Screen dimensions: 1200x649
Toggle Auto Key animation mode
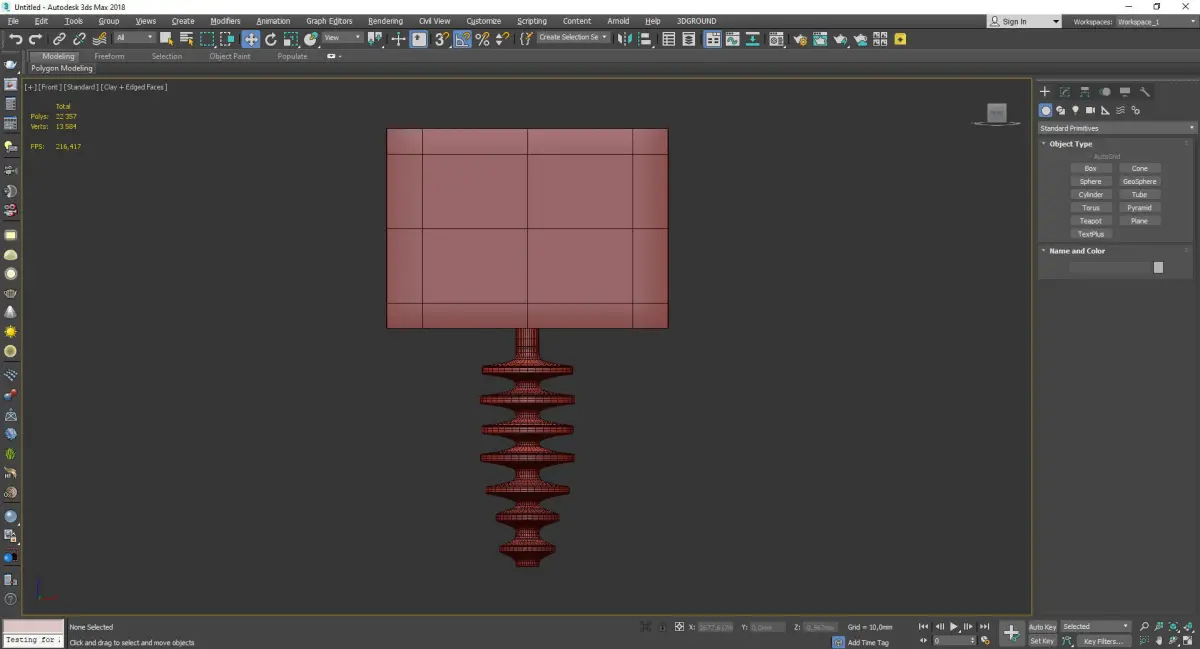tap(1043, 627)
